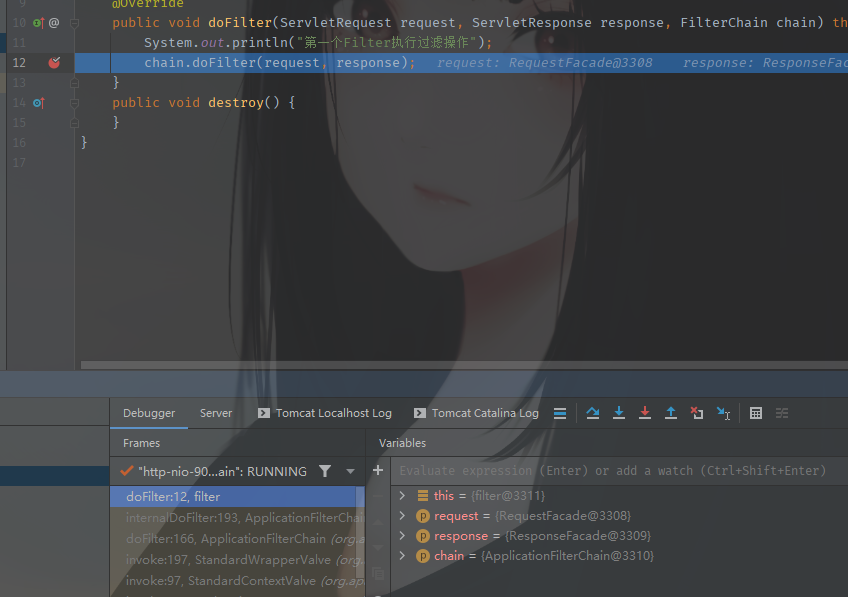Expand the 'this' variable node
The width and height of the screenshot is (848, 597).
(402, 495)
